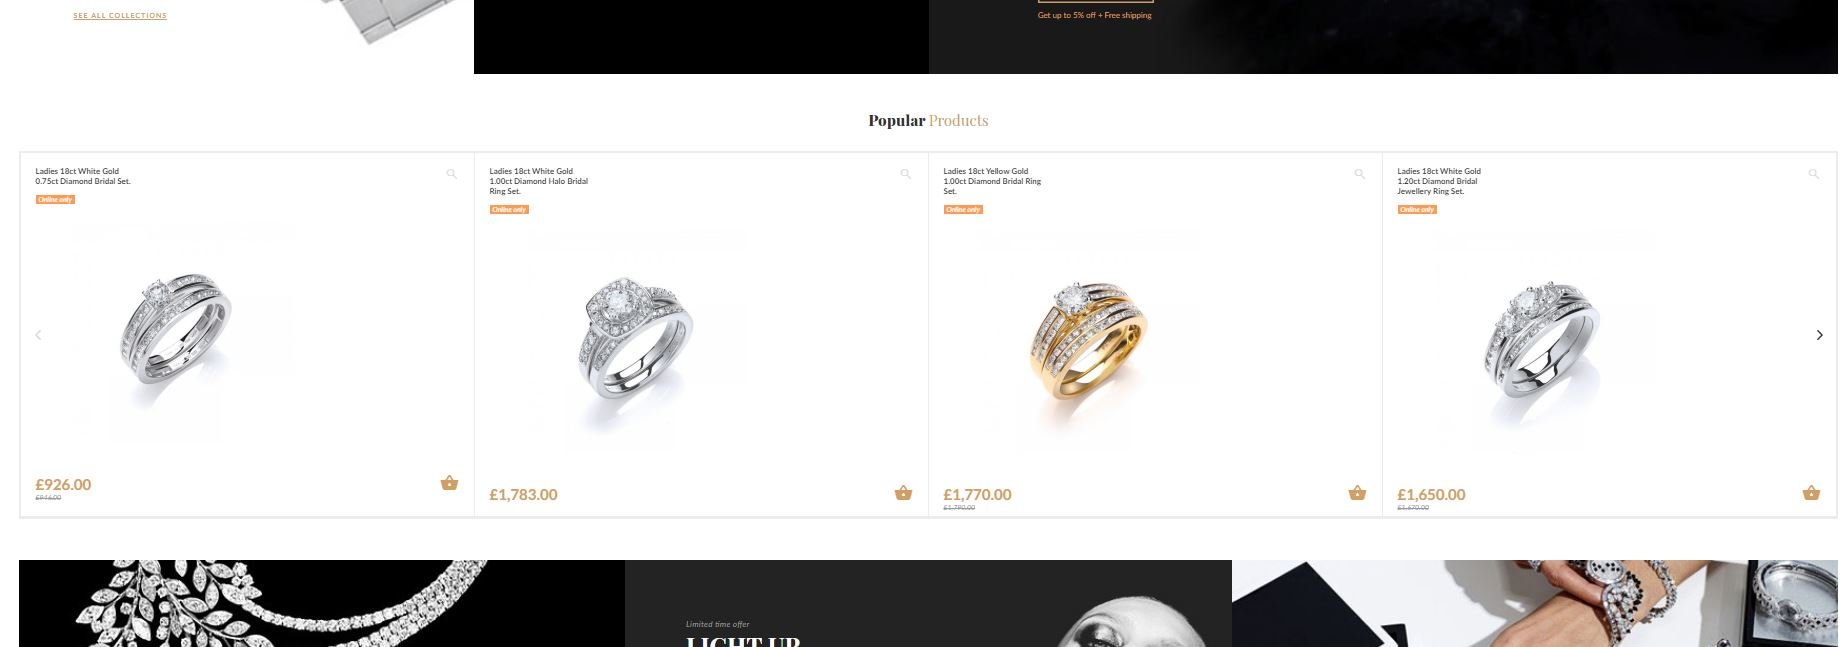Image resolution: width=1848 pixels, height=647 pixels.
Task: Open Ladies 18ct White Gold 0.75ct title
Action: tap(83, 176)
